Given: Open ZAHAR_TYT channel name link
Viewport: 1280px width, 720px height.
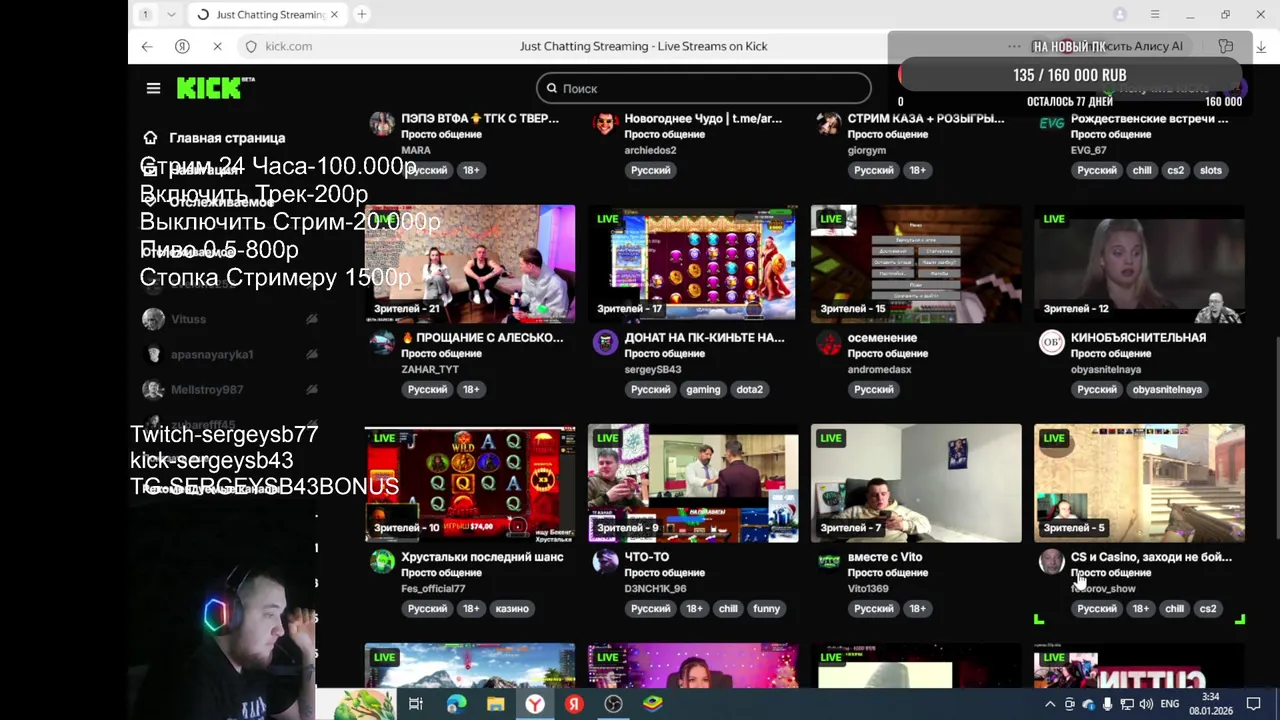Looking at the screenshot, I should pyautogui.click(x=430, y=369).
